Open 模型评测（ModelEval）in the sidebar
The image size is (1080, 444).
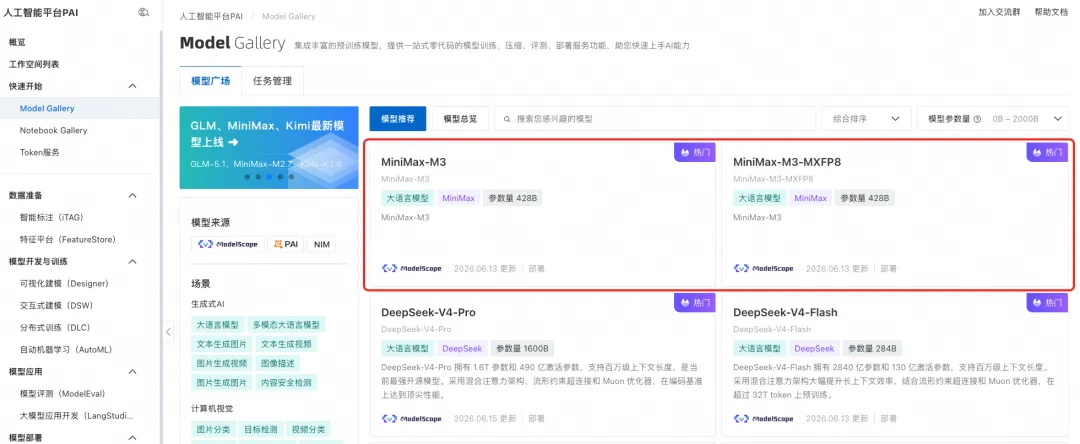pos(63,394)
